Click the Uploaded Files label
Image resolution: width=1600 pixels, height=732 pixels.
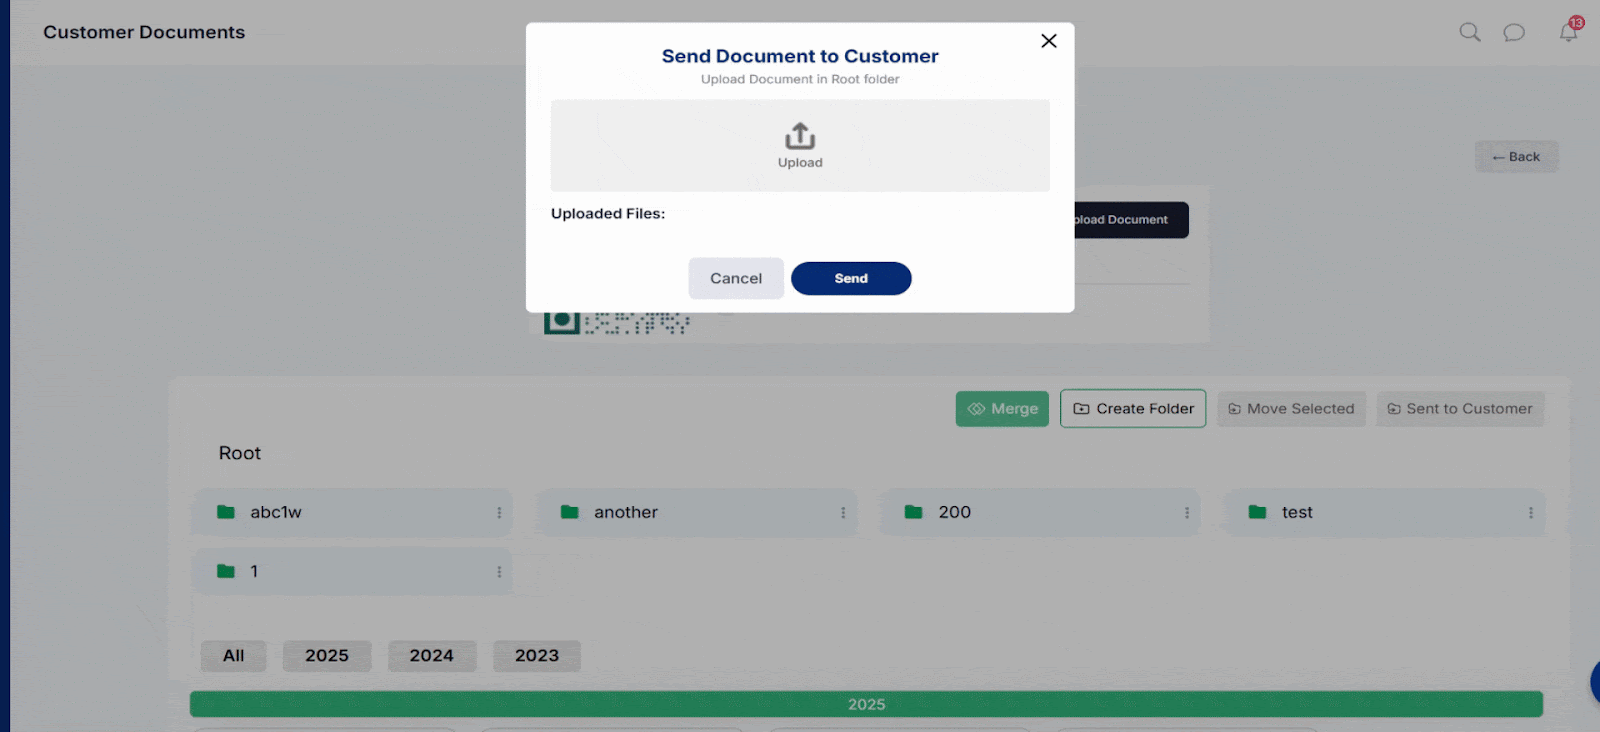pyautogui.click(x=608, y=214)
